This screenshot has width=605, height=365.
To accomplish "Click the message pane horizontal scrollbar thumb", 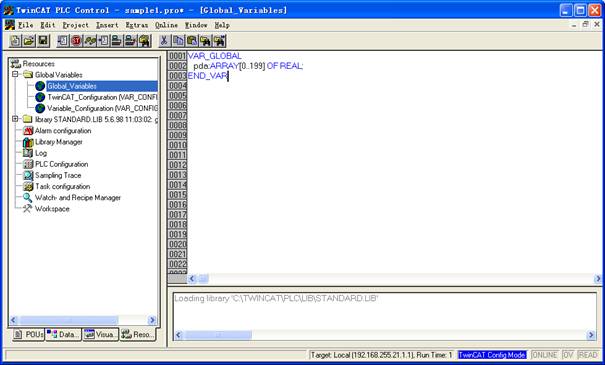I will click(218, 335).
